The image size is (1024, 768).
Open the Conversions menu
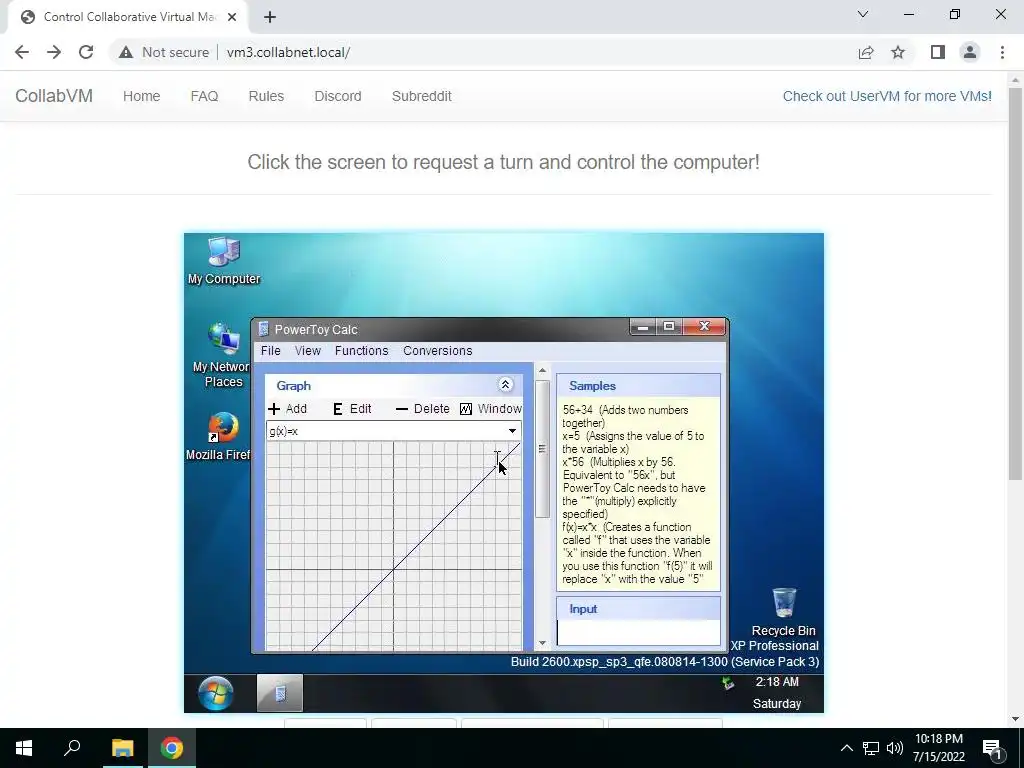click(x=438, y=351)
